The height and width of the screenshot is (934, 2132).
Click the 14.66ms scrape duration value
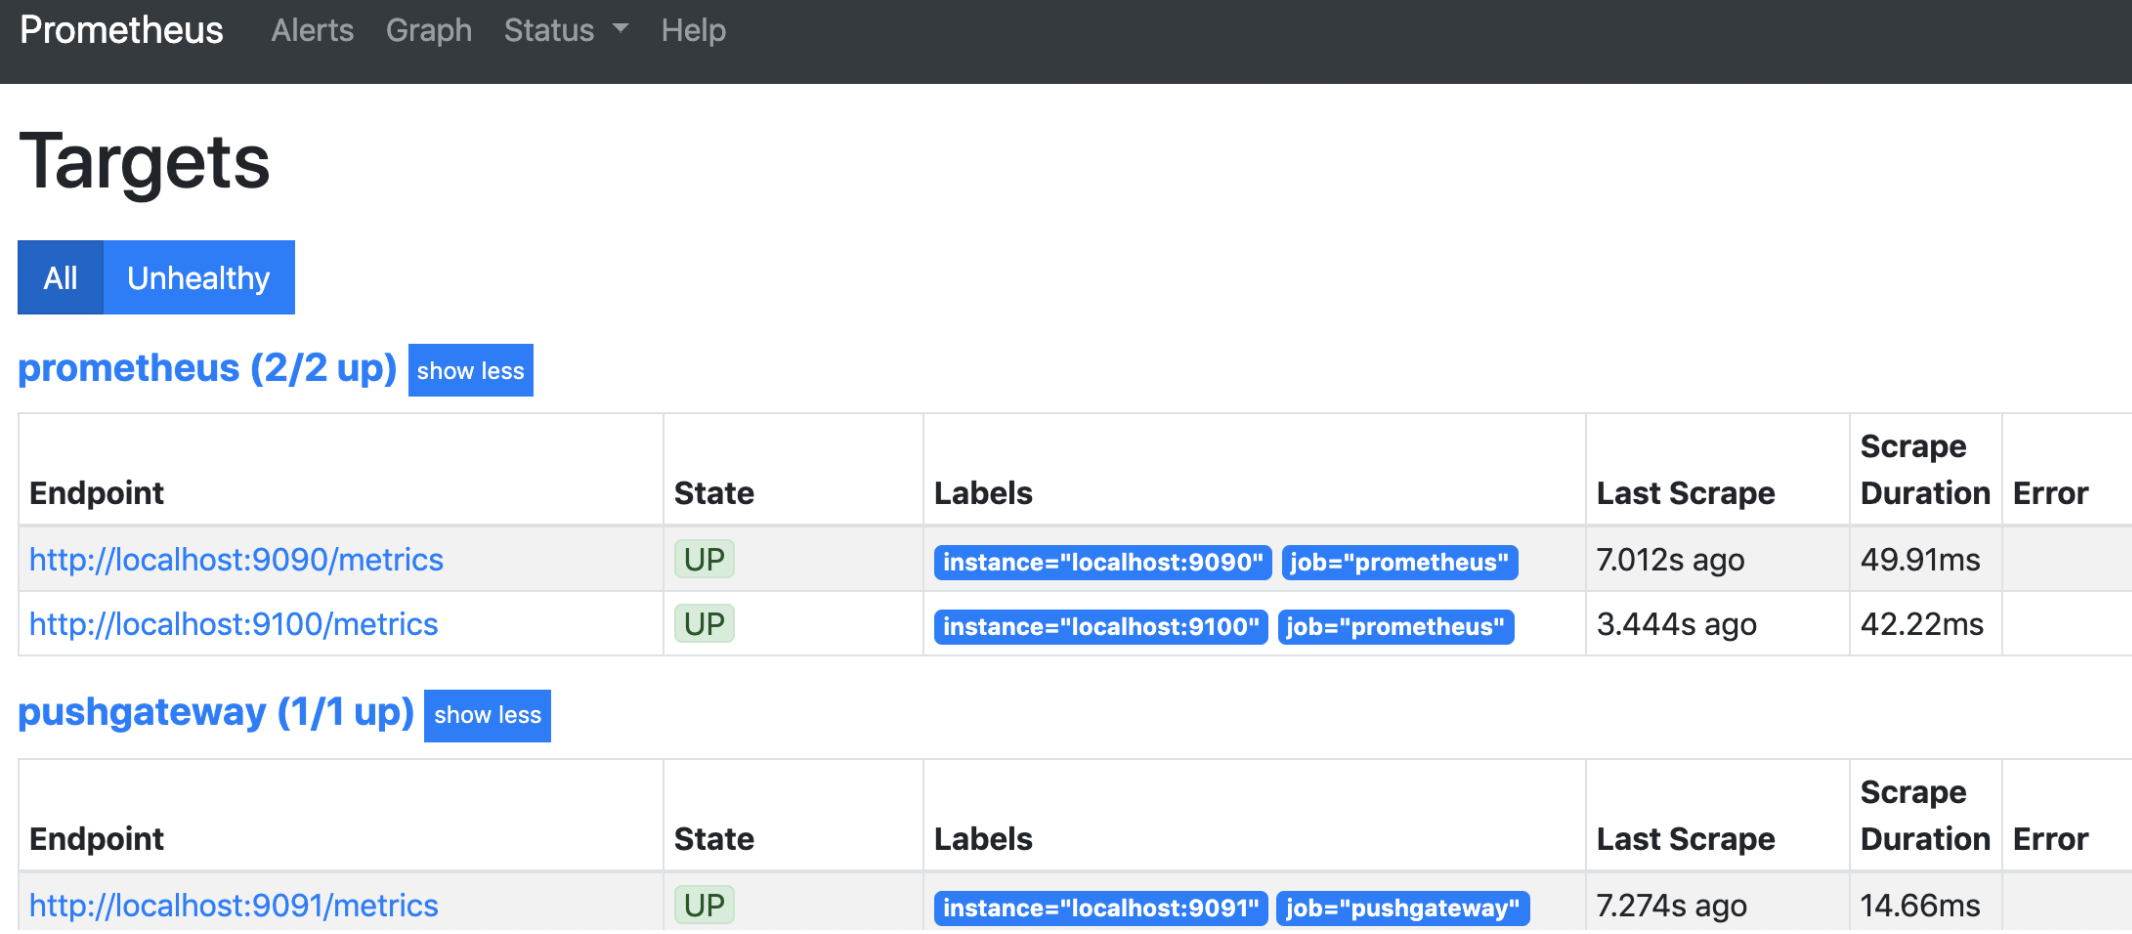(x=1920, y=906)
